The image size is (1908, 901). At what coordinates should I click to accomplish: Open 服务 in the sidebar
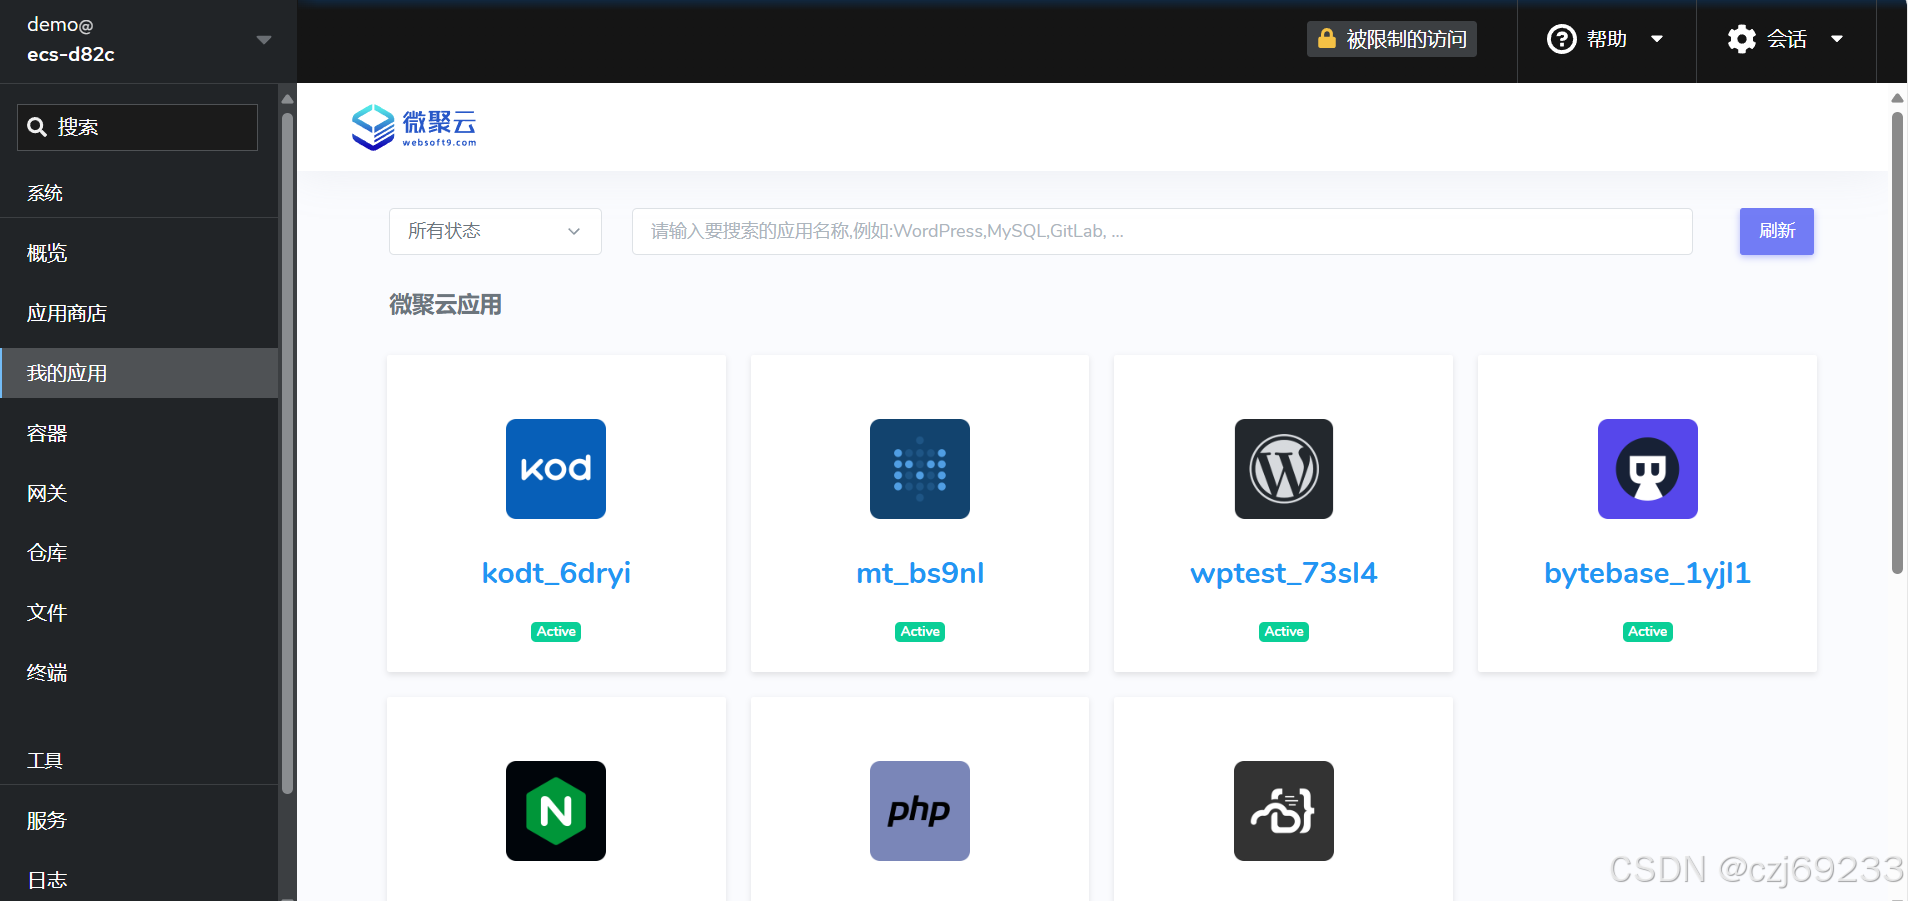point(139,821)
